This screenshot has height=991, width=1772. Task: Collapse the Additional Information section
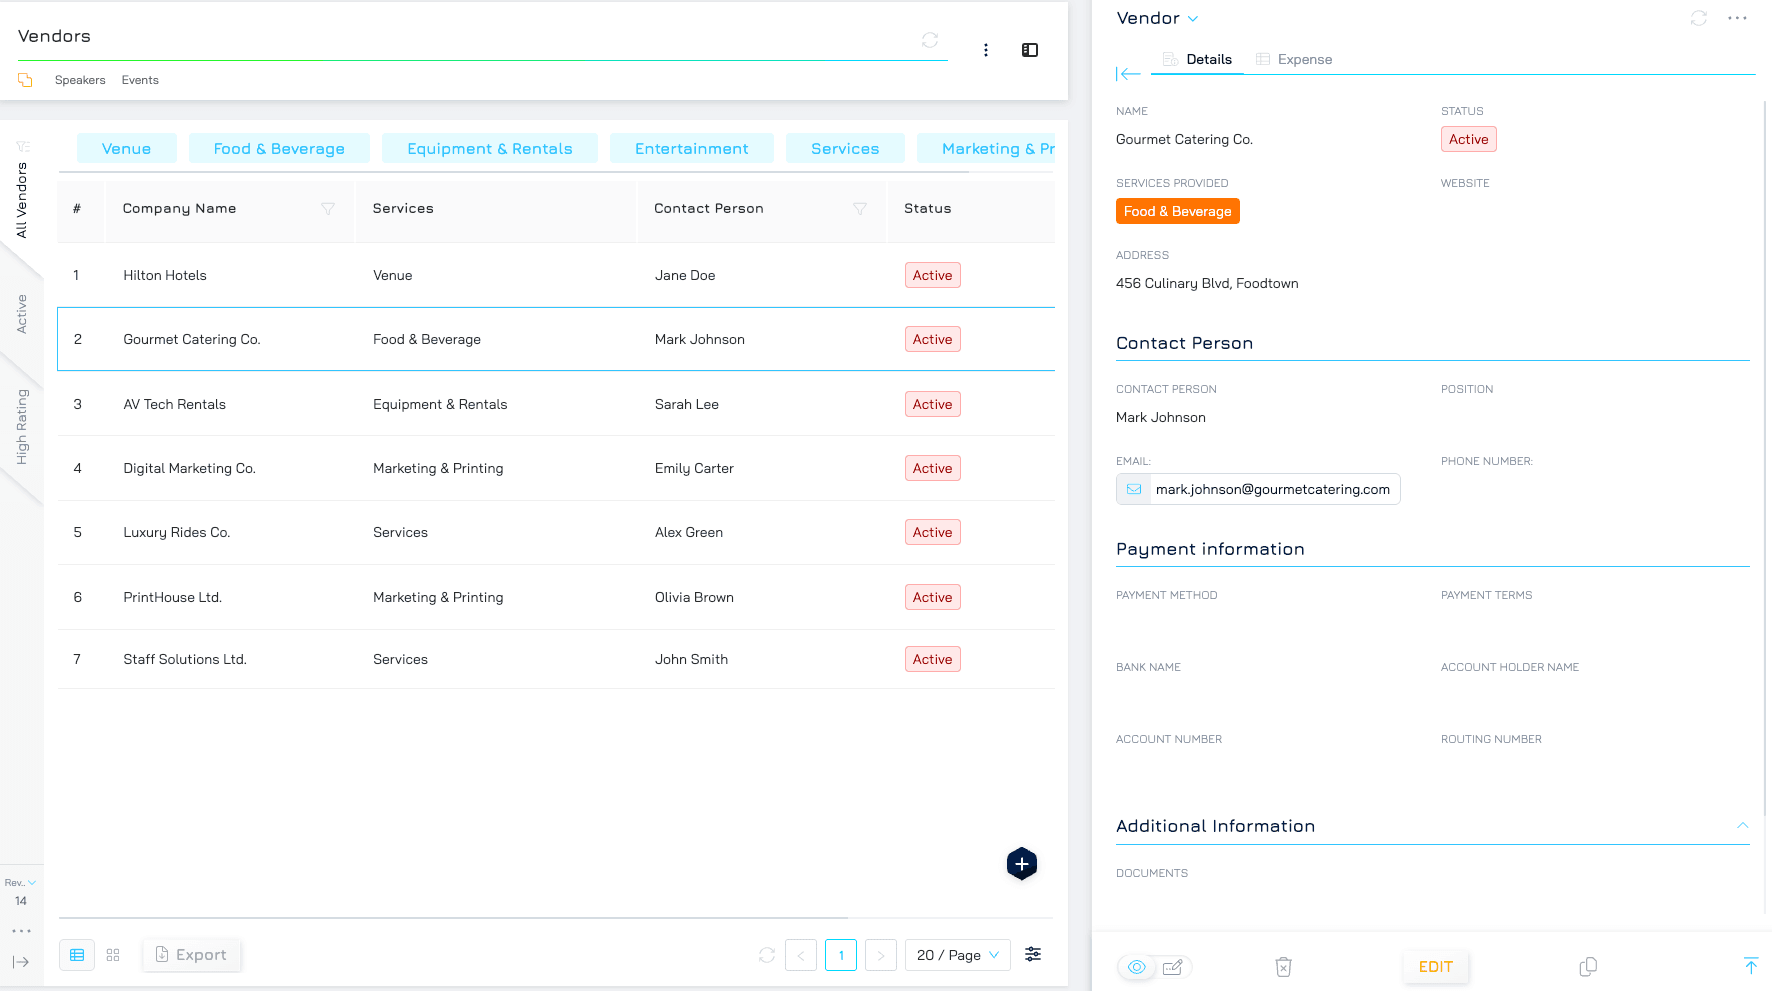[1742, 826]
